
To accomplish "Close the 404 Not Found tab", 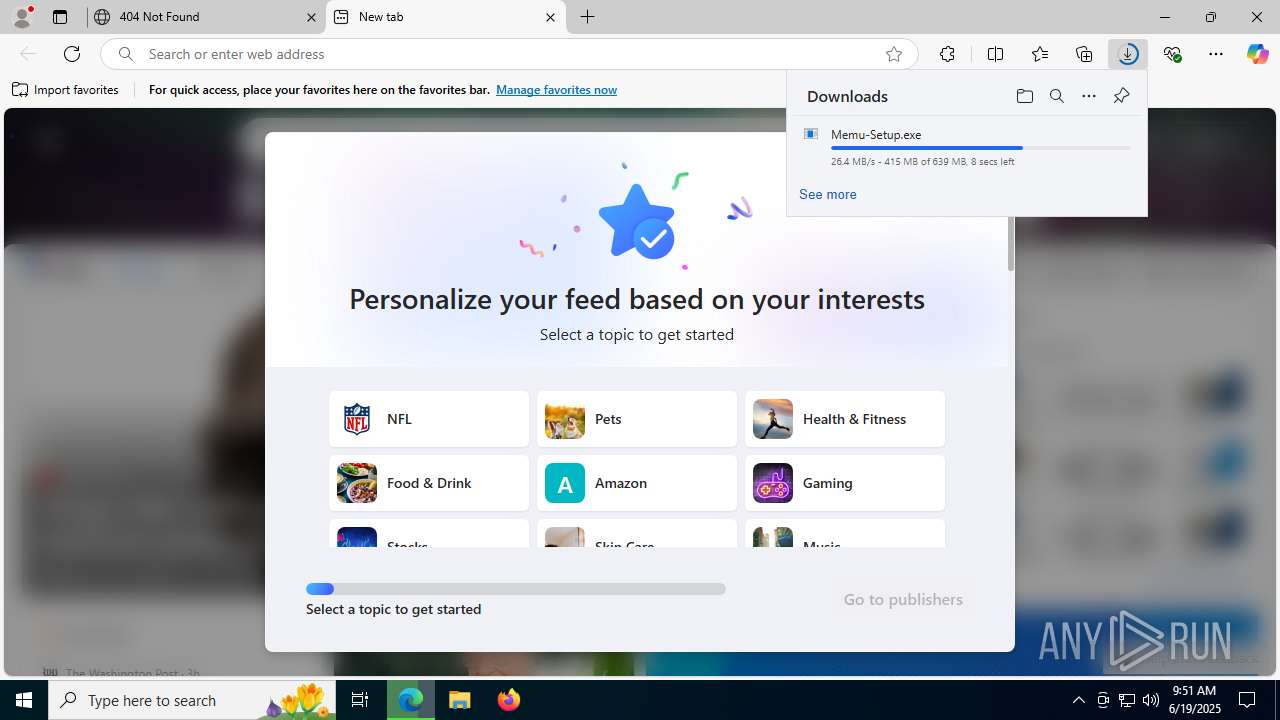I will [311, 17].
